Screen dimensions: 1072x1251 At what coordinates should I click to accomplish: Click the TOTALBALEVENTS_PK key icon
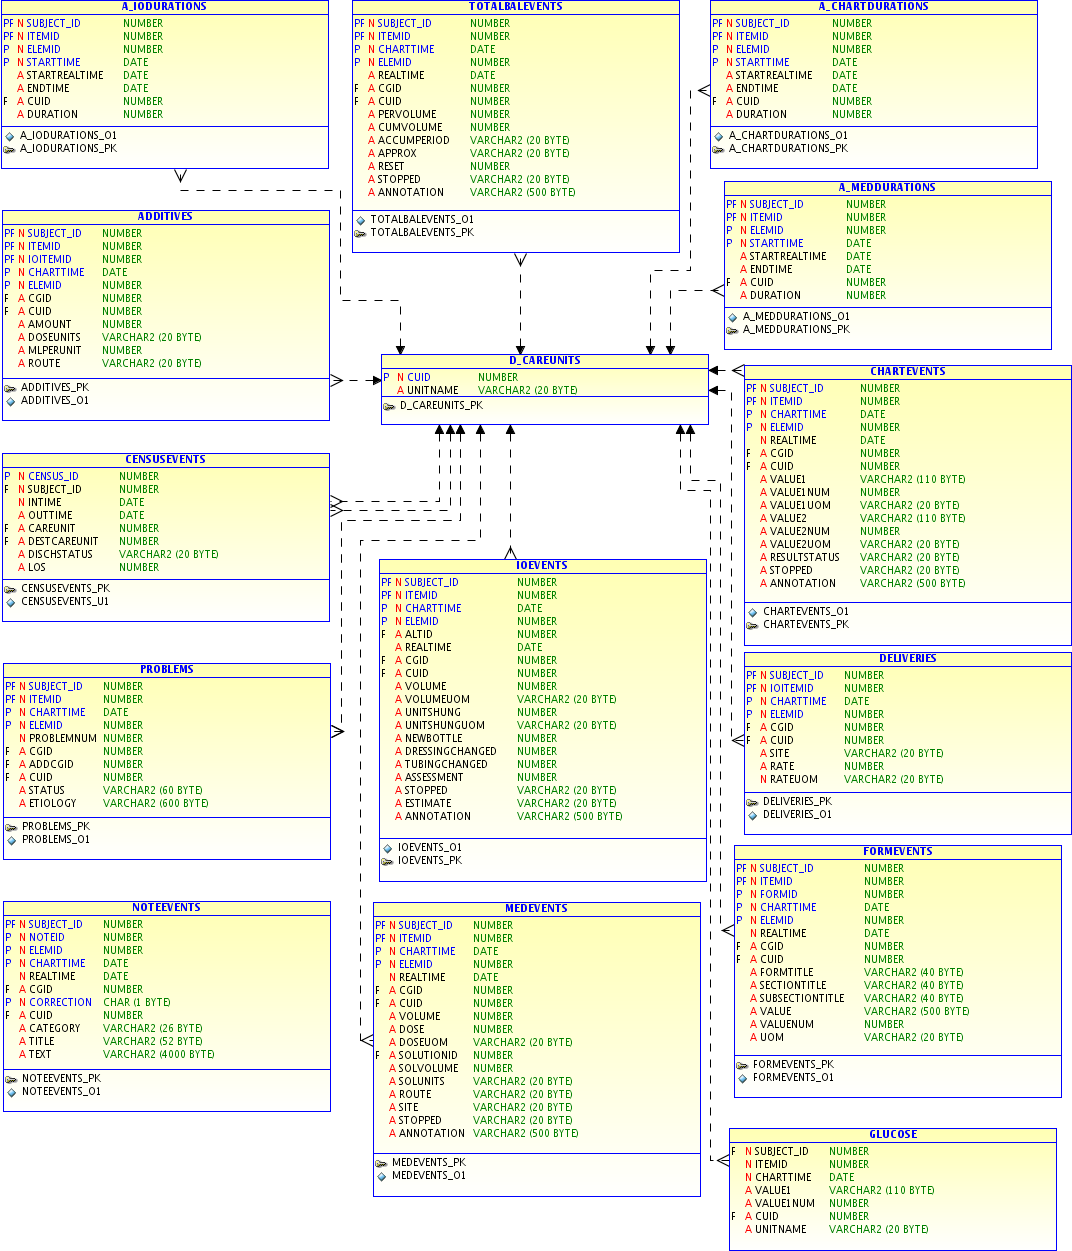pos(360,233)
